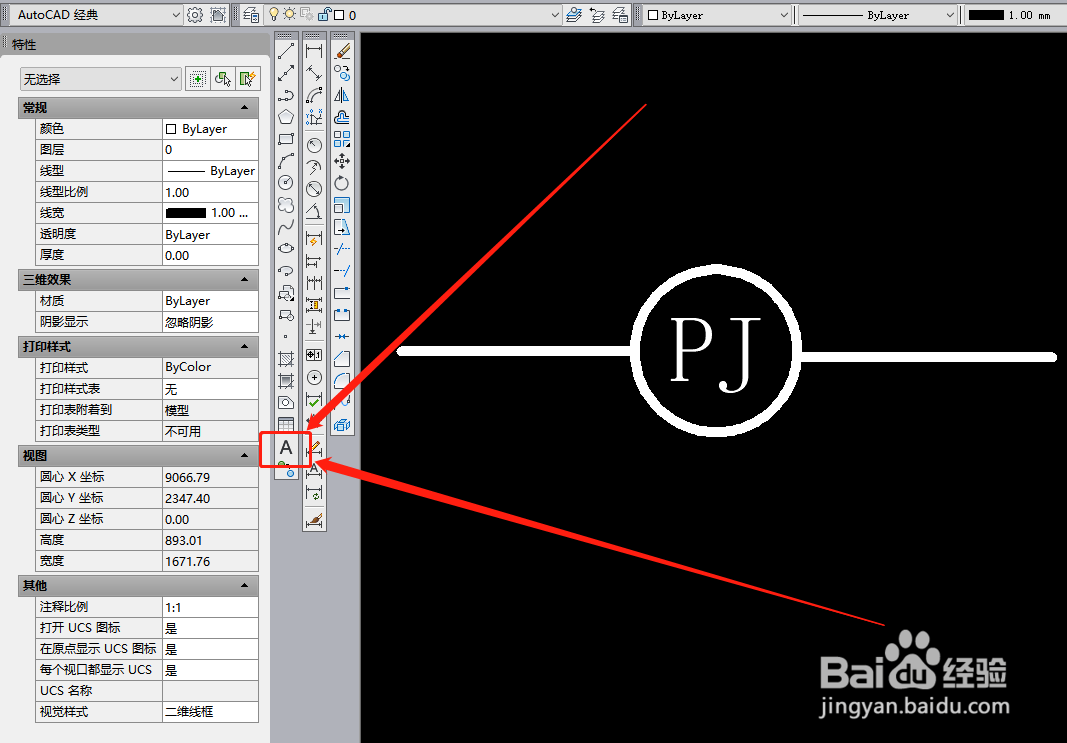This screenshot has width=1067, height=743.
Task: Select the Ellipse tool
Action: [286, 248]
